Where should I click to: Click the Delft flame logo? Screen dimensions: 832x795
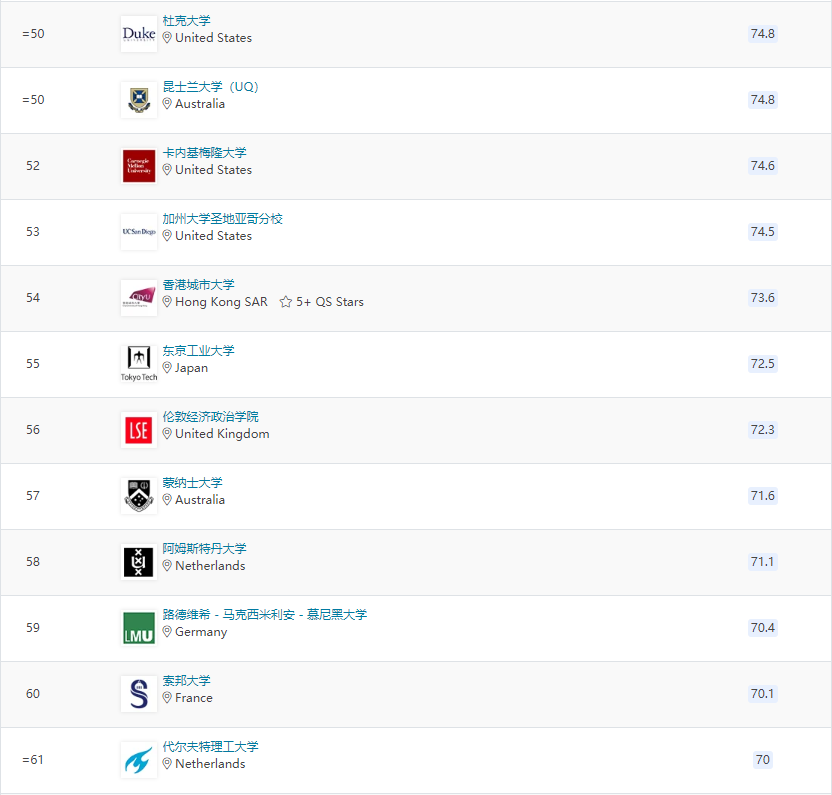click(x=139, y=760)
